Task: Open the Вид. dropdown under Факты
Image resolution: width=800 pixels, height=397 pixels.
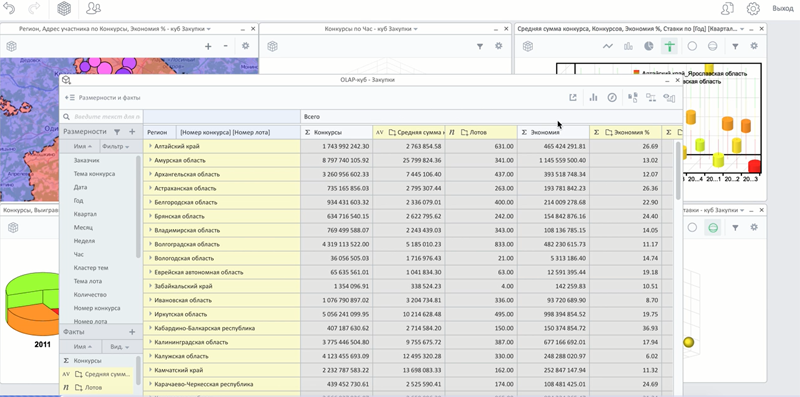Action: click(119, 347)
